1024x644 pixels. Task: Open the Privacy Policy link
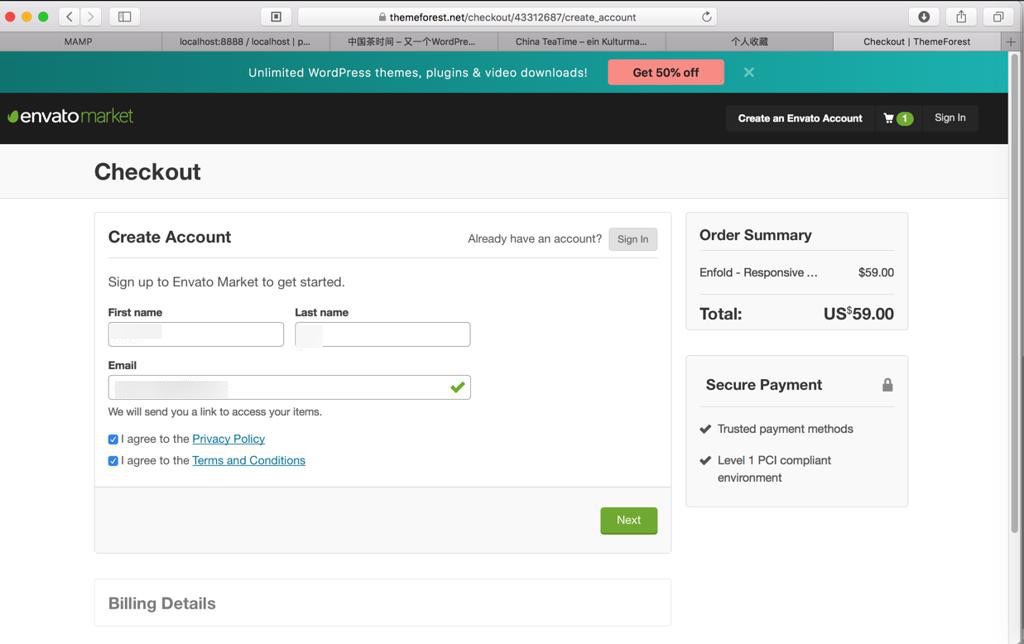228,439
